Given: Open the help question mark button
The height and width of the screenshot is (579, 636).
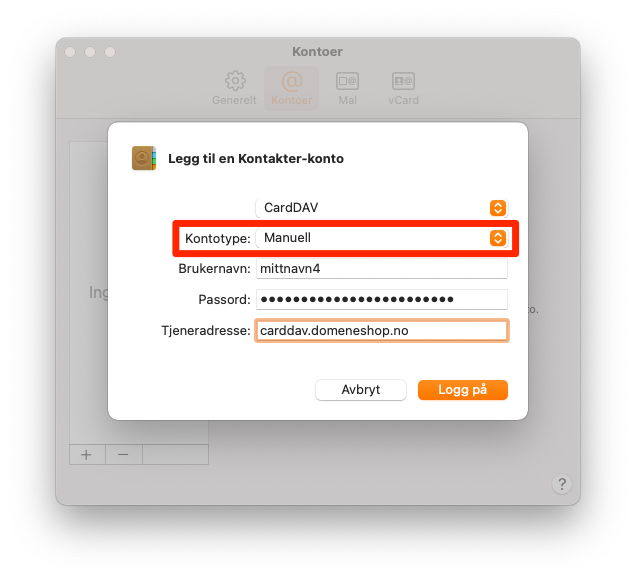Looking at the screenshot, I should (x=562, y=484).
